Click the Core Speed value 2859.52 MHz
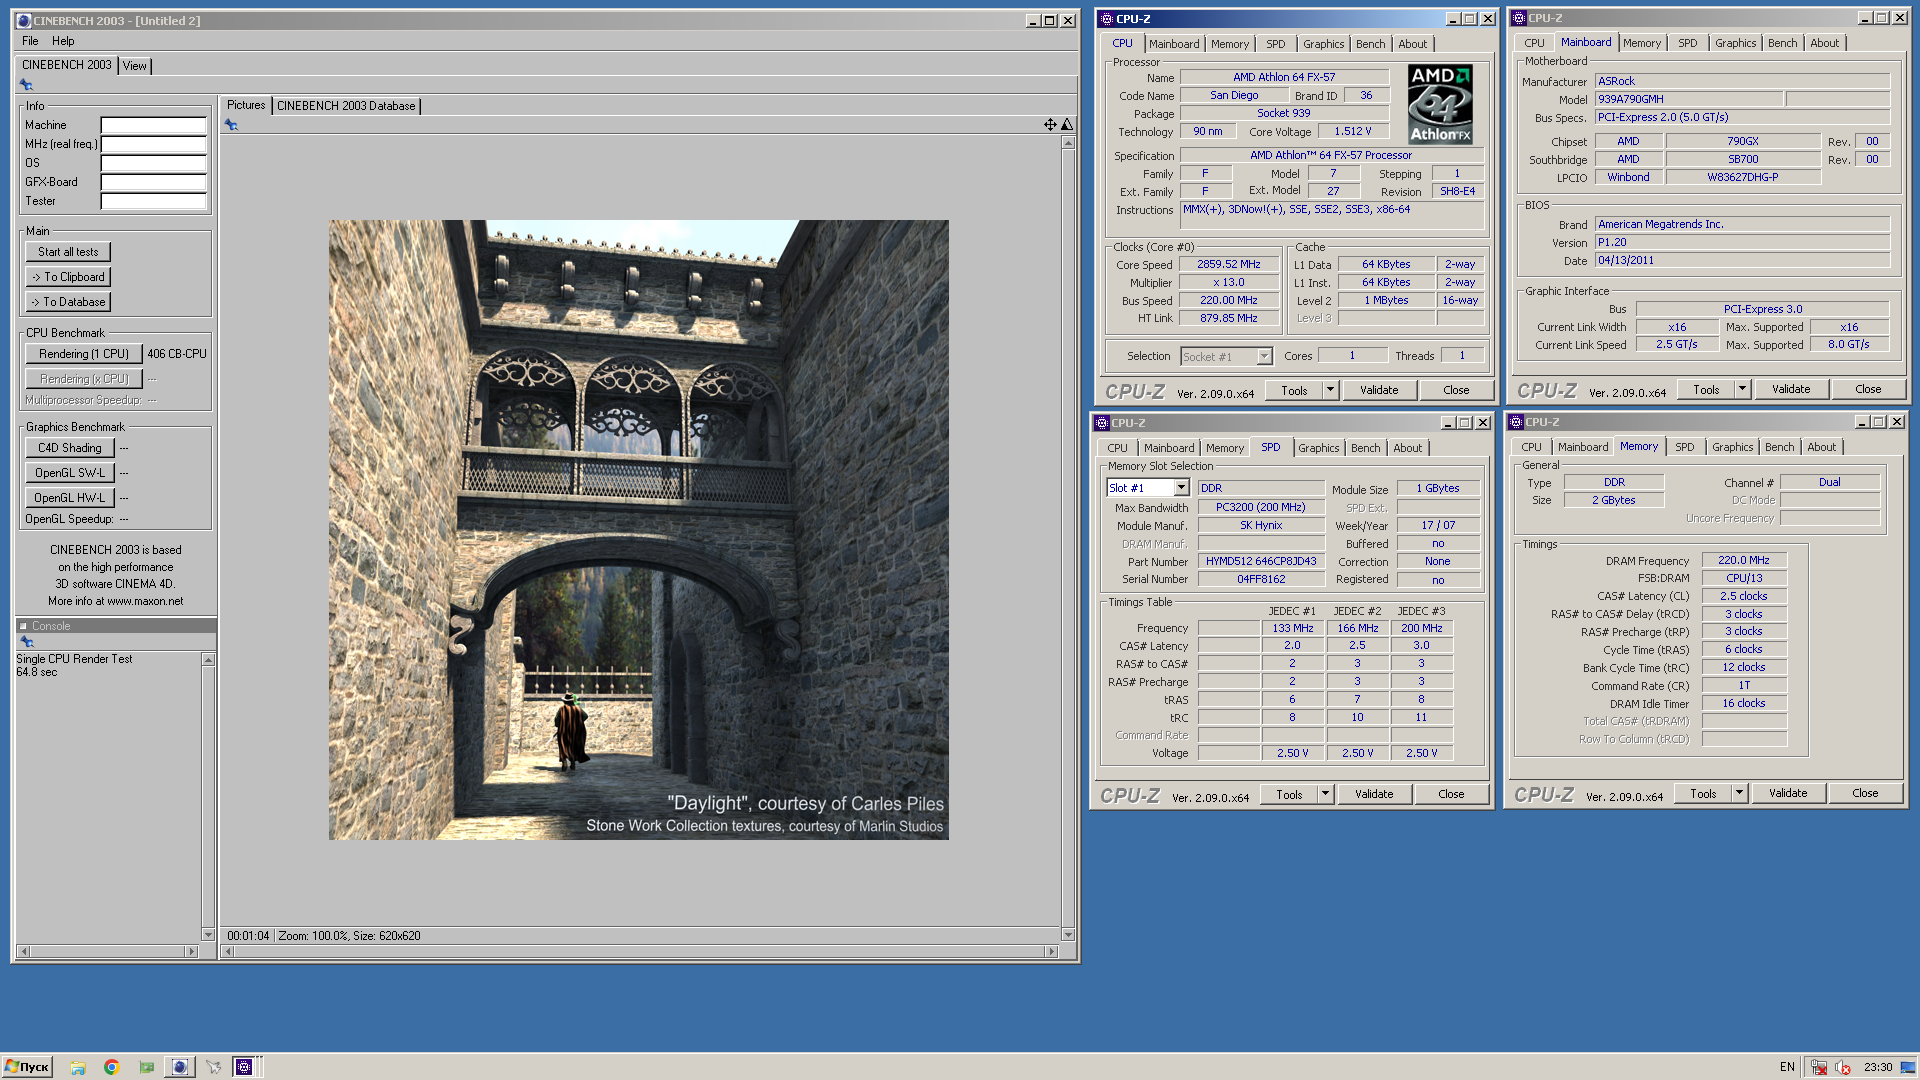The image size is (1920, 1080). [1229, 265]
